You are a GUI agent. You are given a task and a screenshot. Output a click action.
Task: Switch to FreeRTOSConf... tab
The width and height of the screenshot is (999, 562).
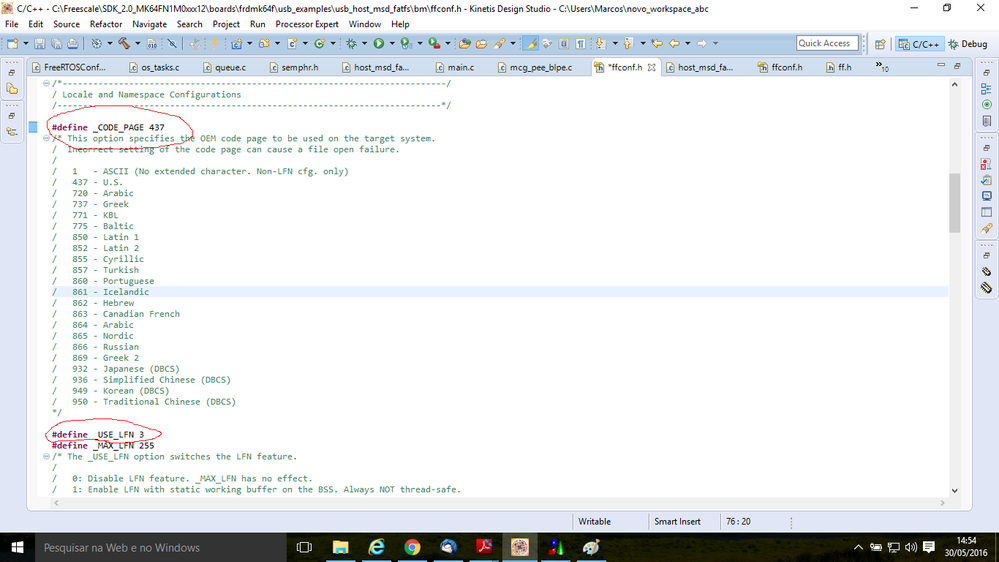coord(69,67)
